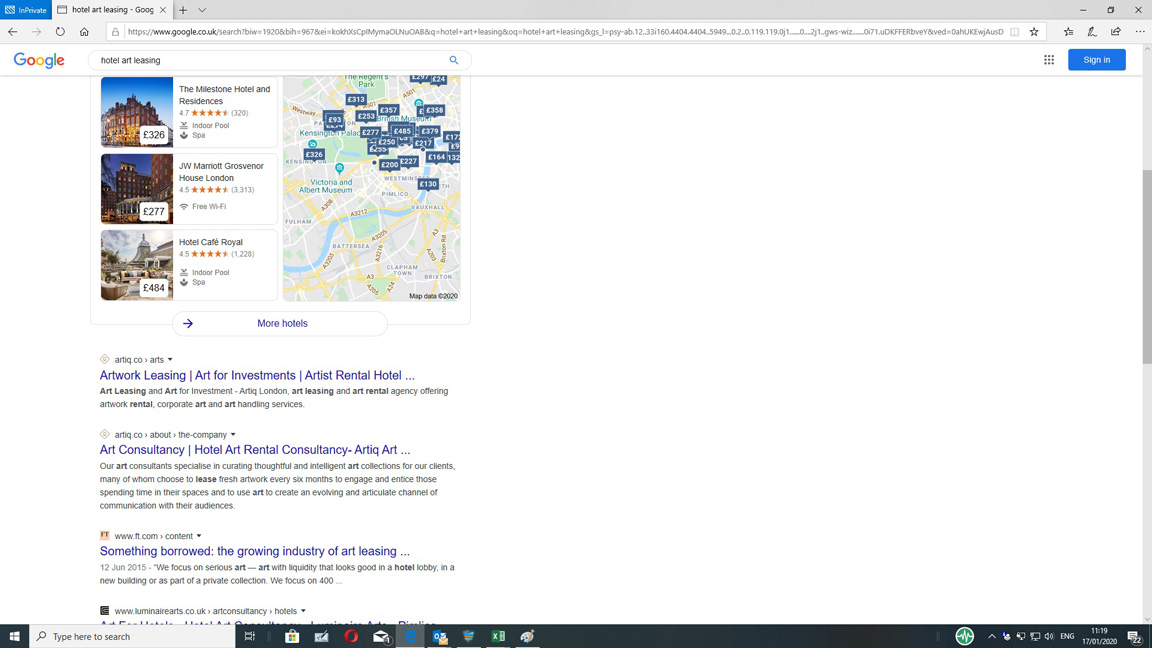Screen dimensions: 1152x648
Task: Go to browser home page icon
Action: pos(84,32)
